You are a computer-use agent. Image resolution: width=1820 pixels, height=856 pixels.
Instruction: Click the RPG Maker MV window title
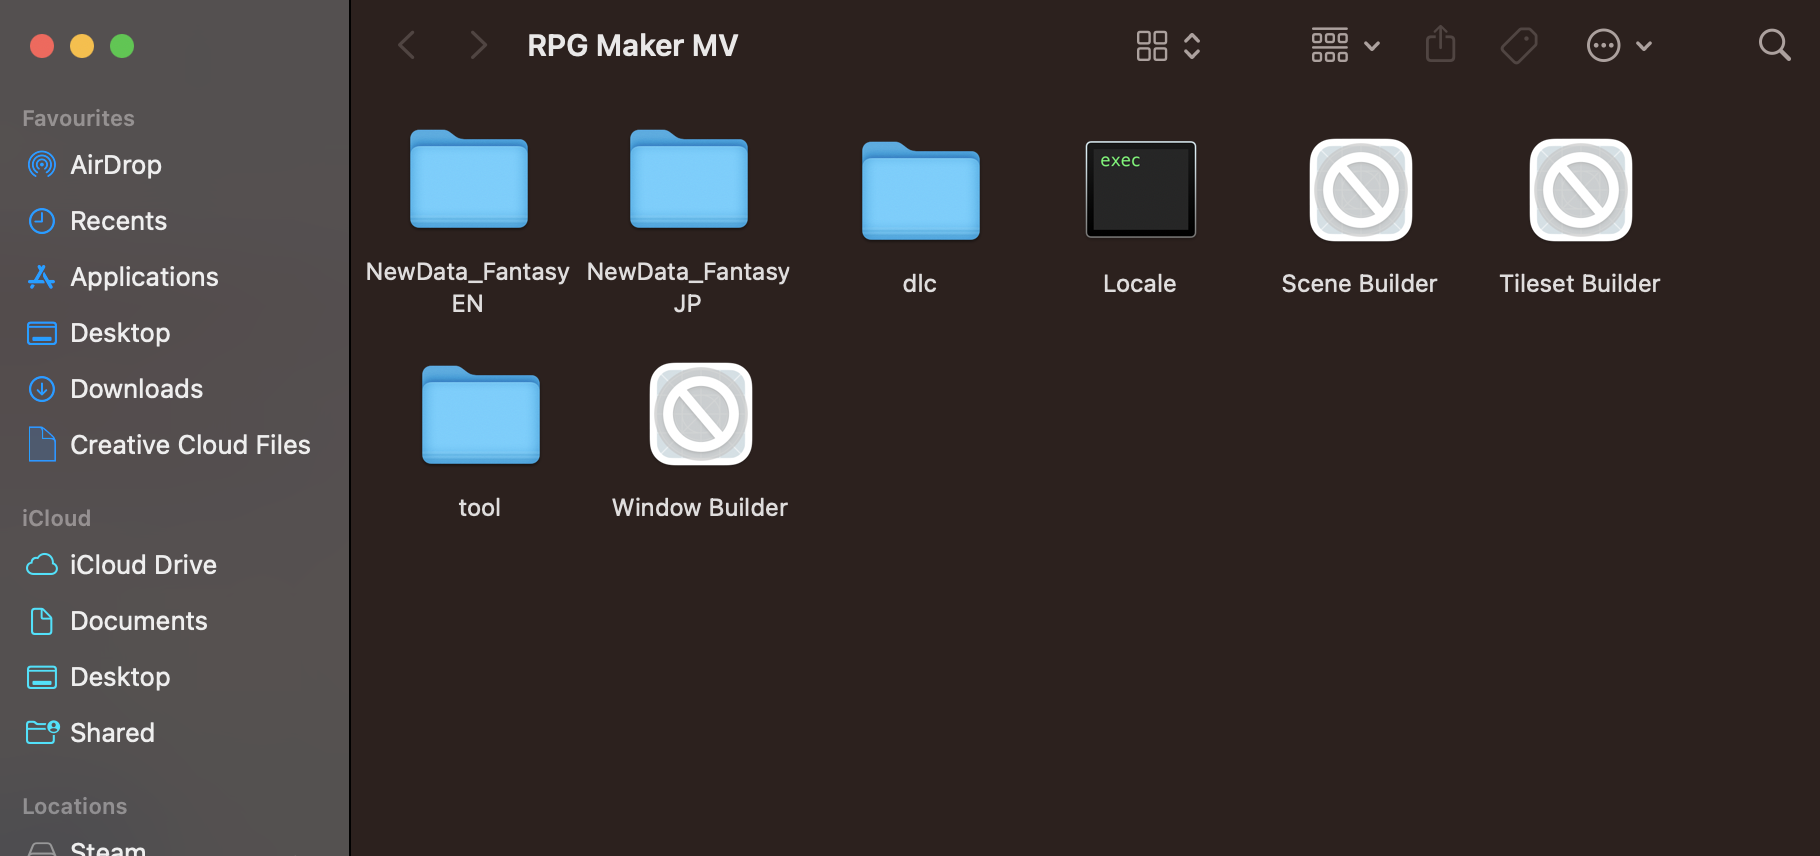click(x=633, y=46)
